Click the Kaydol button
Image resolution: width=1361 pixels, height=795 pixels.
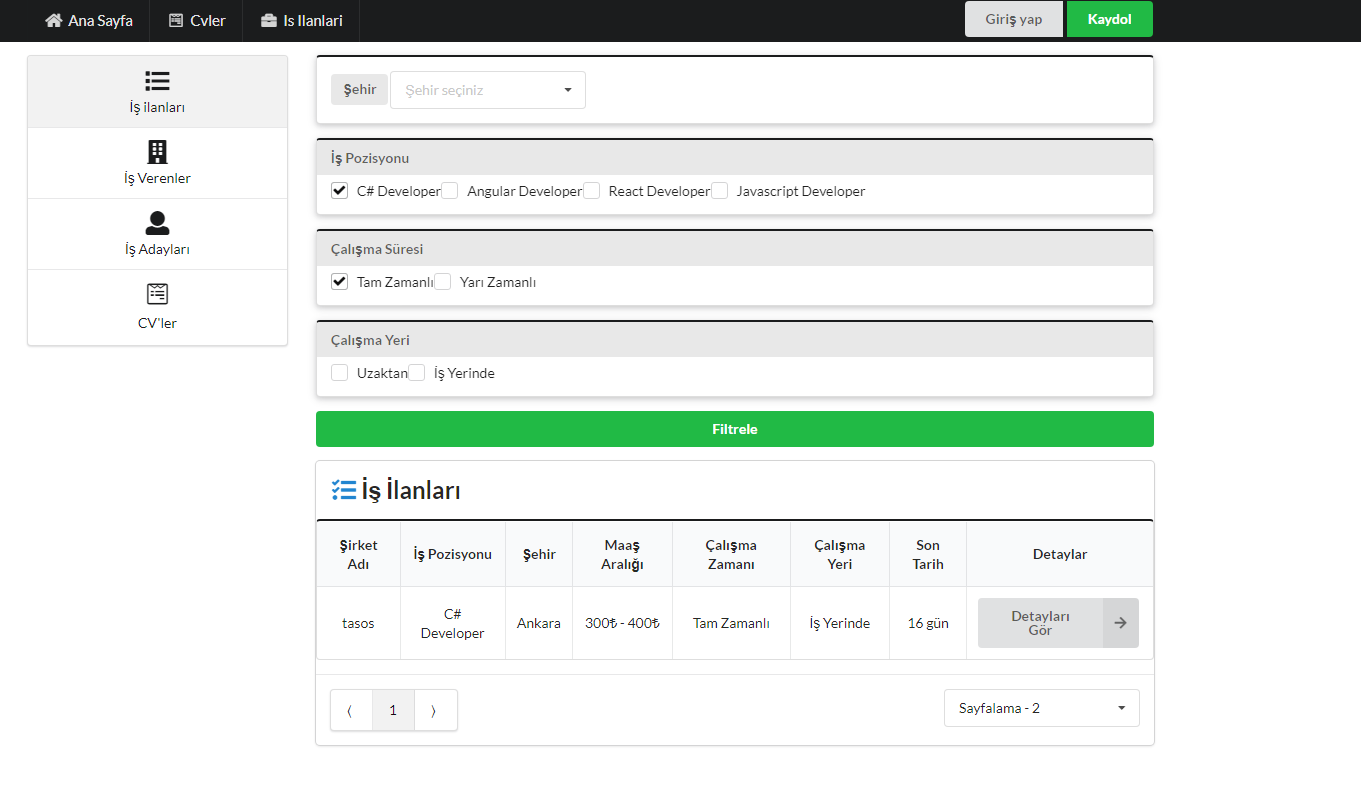tap(1109, 18)
